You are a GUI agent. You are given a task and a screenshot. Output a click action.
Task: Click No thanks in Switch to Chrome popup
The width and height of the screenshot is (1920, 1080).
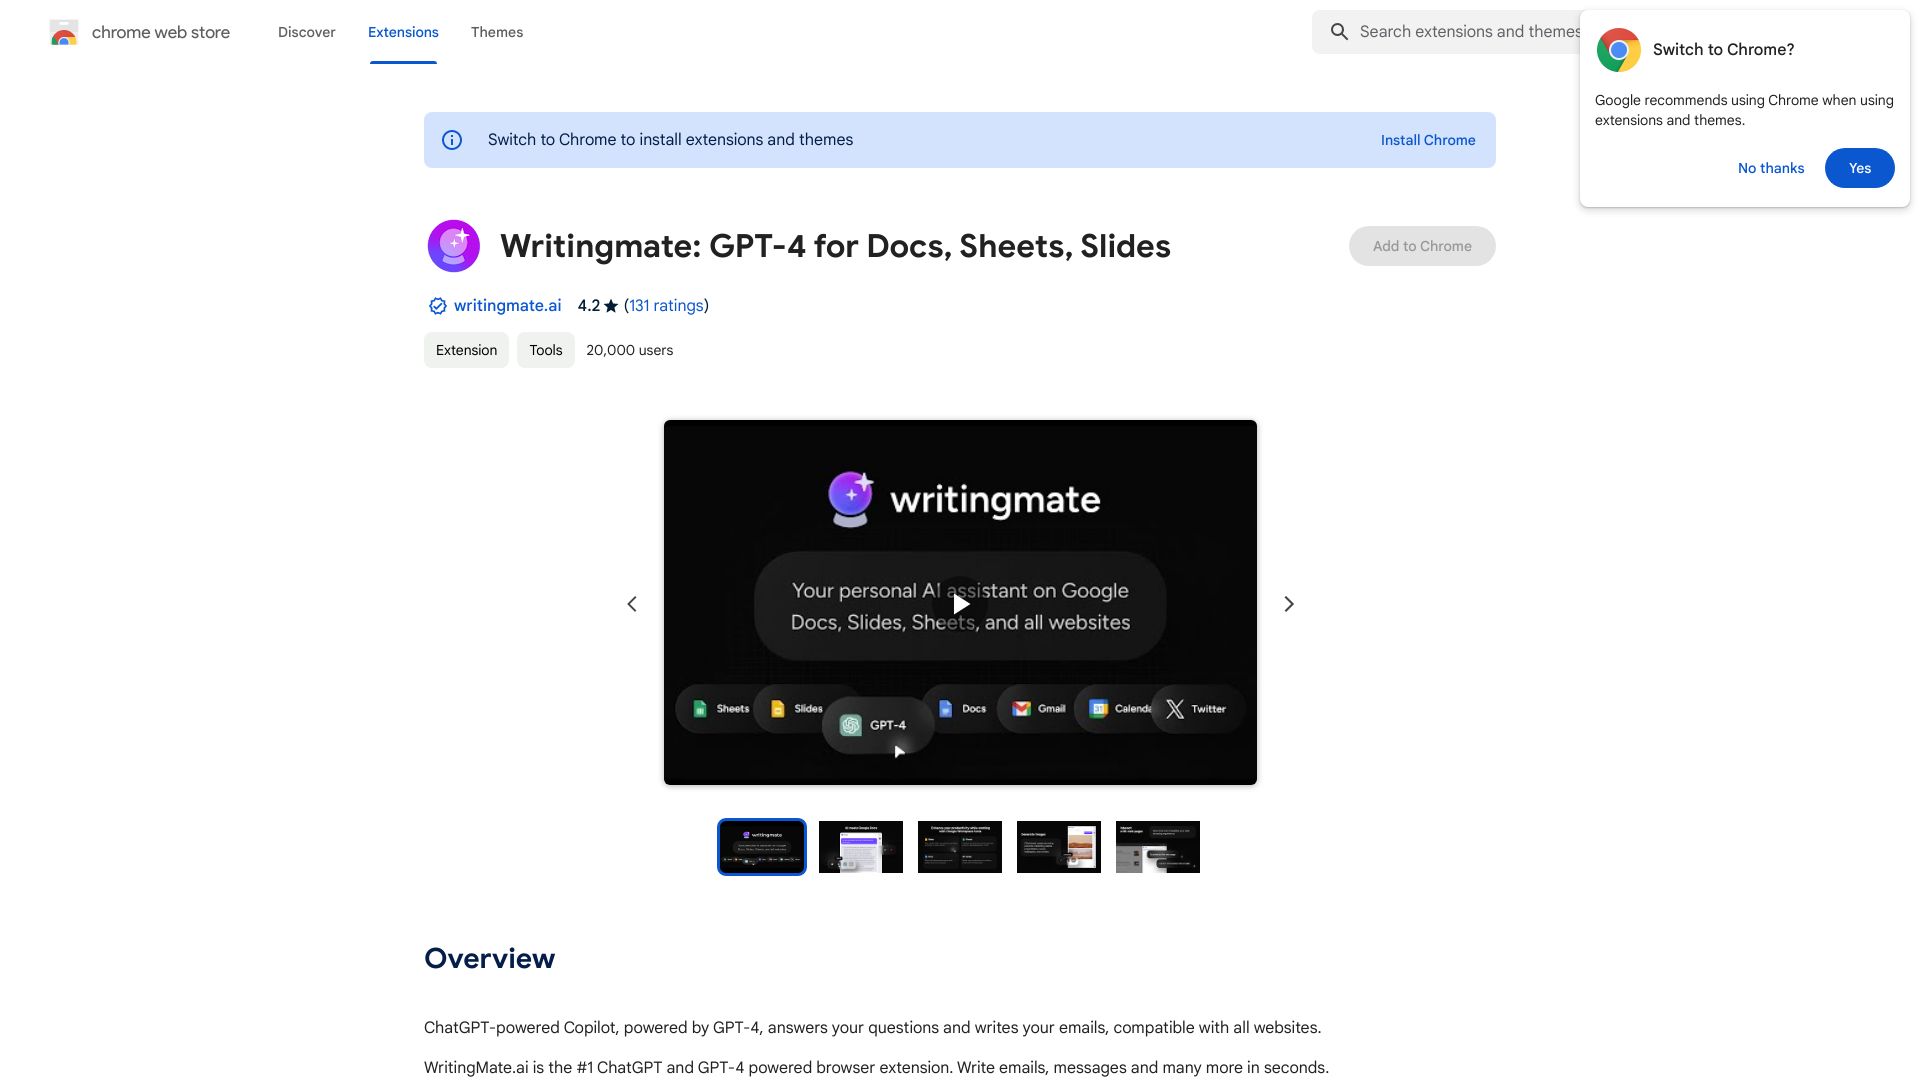[1770, 167]
